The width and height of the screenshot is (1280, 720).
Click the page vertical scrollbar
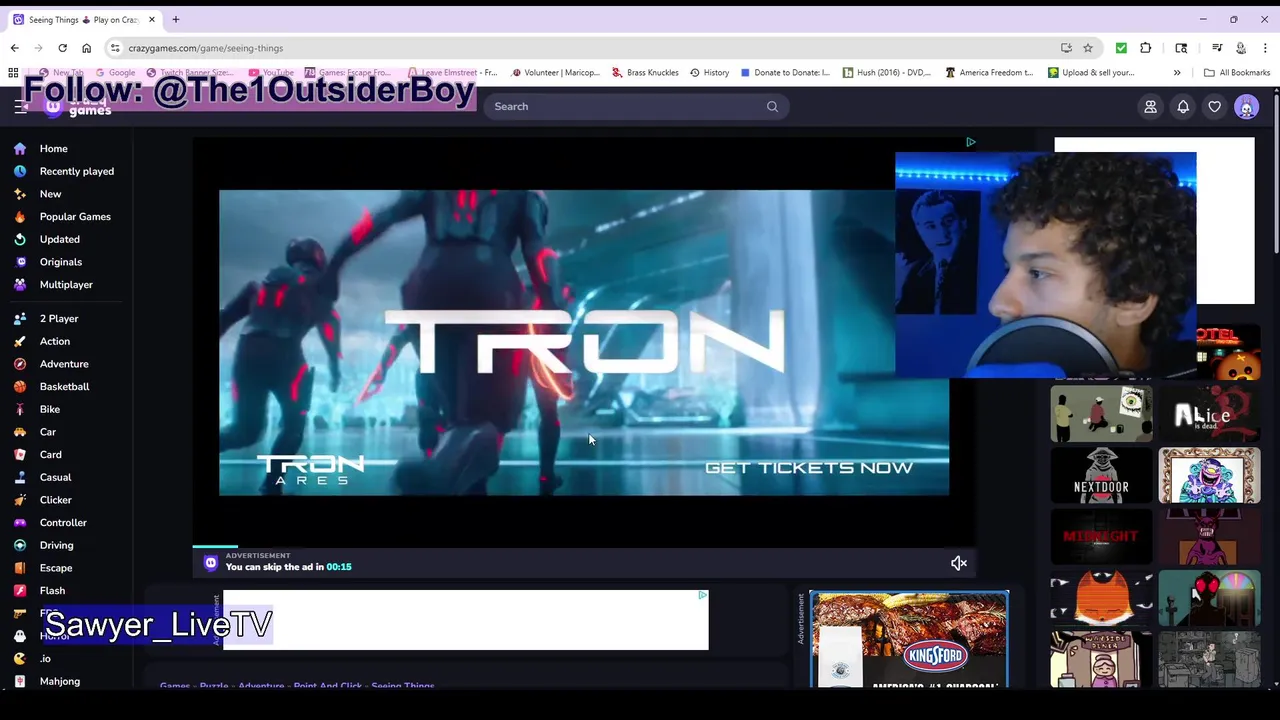[1274, 170]
